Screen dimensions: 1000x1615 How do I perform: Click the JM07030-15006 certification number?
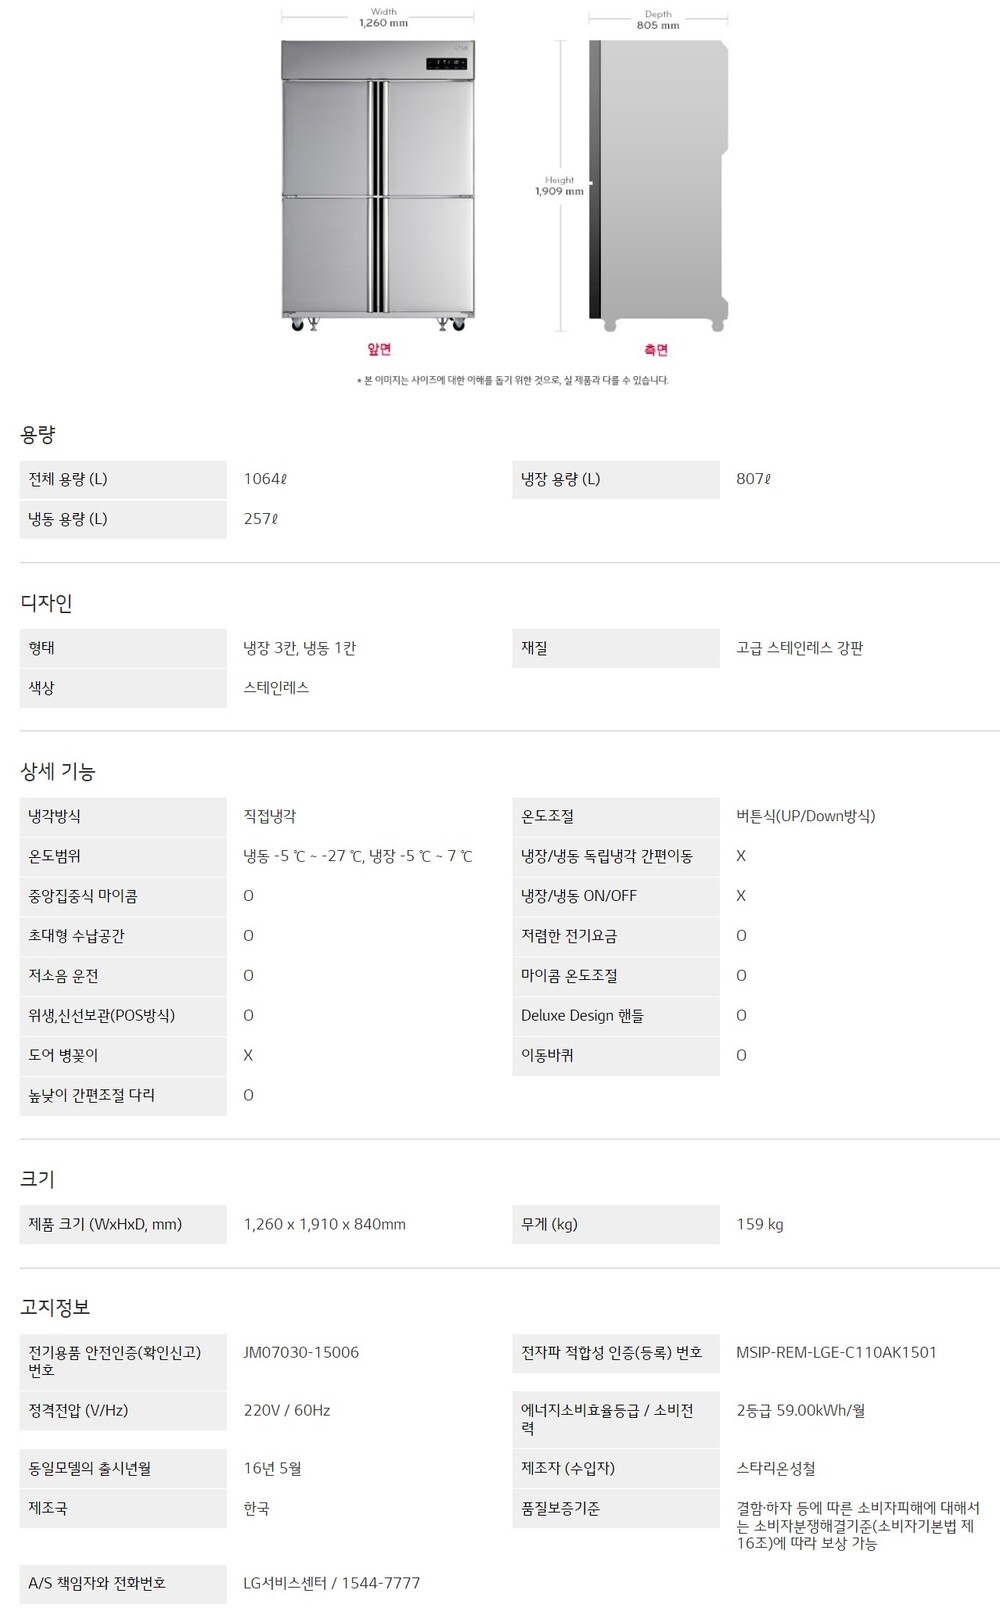(301, 1352)
